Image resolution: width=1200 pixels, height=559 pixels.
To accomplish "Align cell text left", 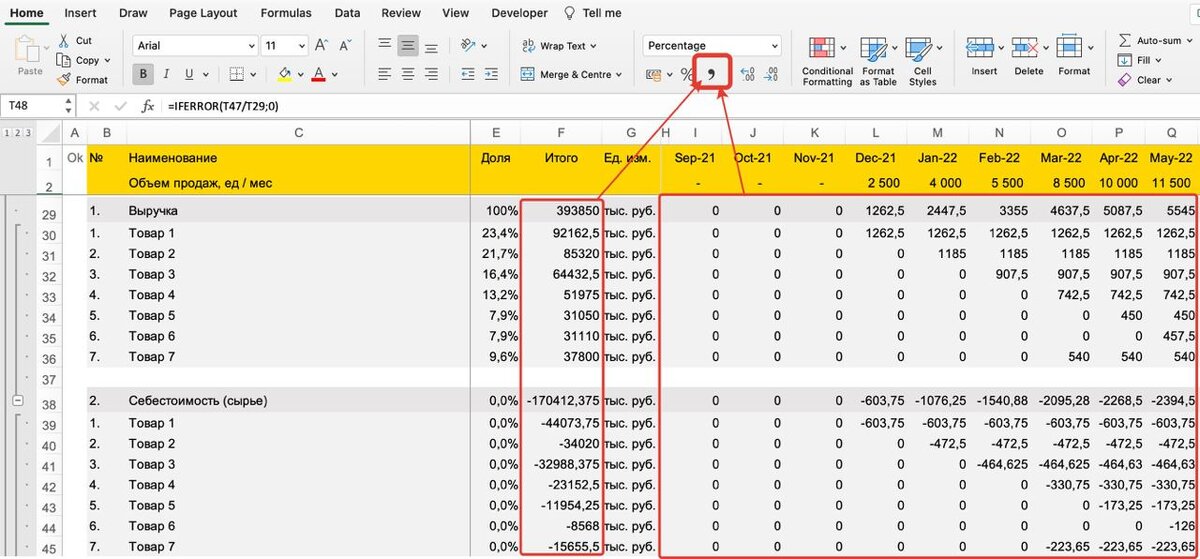I will pyautogui.click(x=385, y=74).
